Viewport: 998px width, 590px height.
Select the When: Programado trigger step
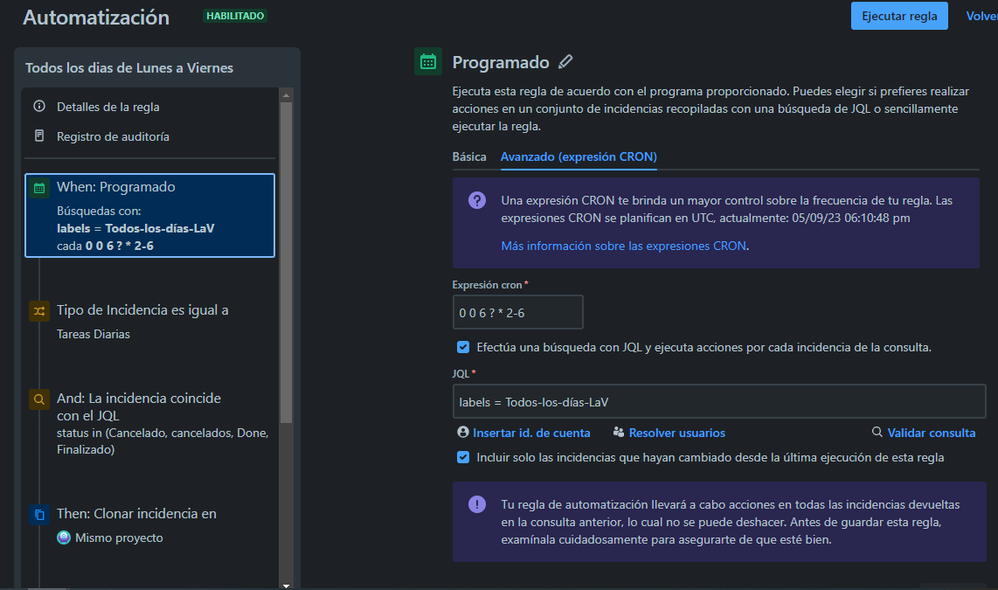(150, 215)
